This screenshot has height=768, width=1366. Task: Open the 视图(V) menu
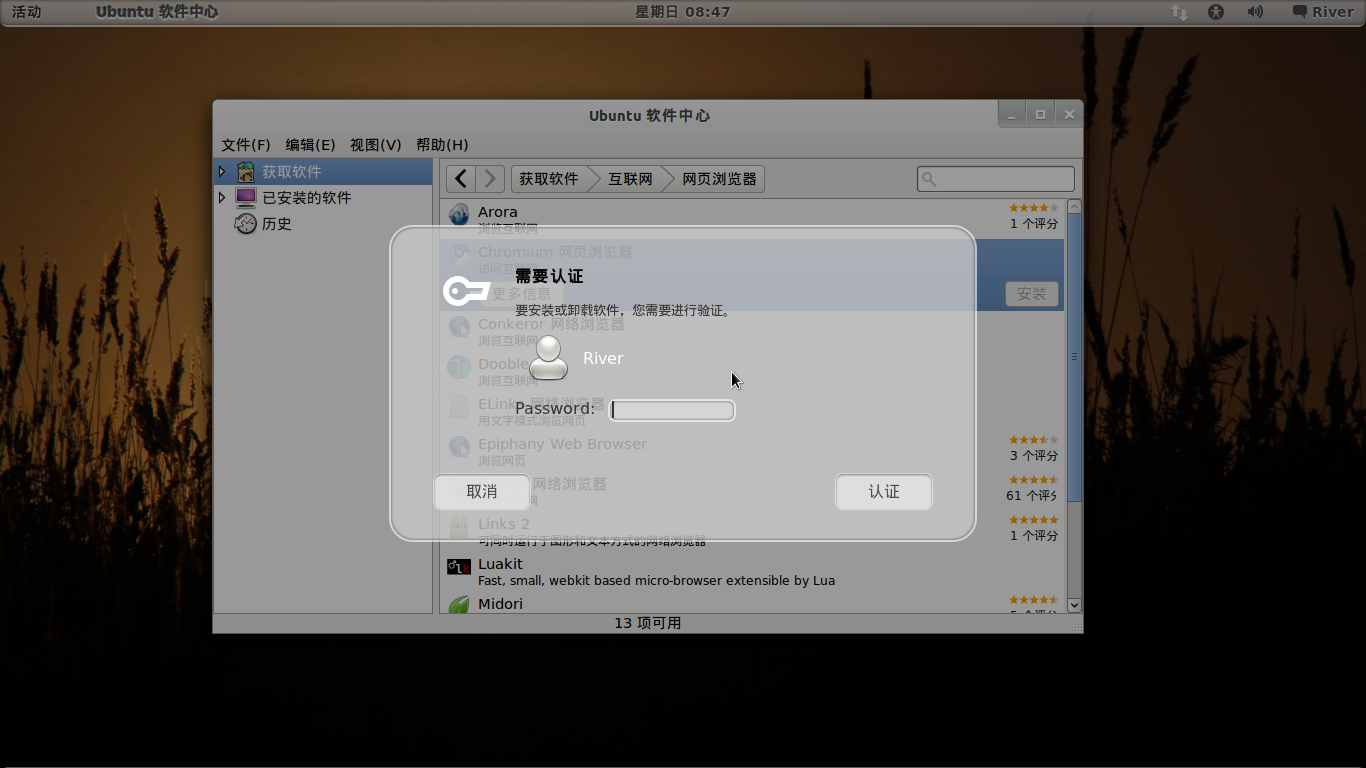pos(375,145)
